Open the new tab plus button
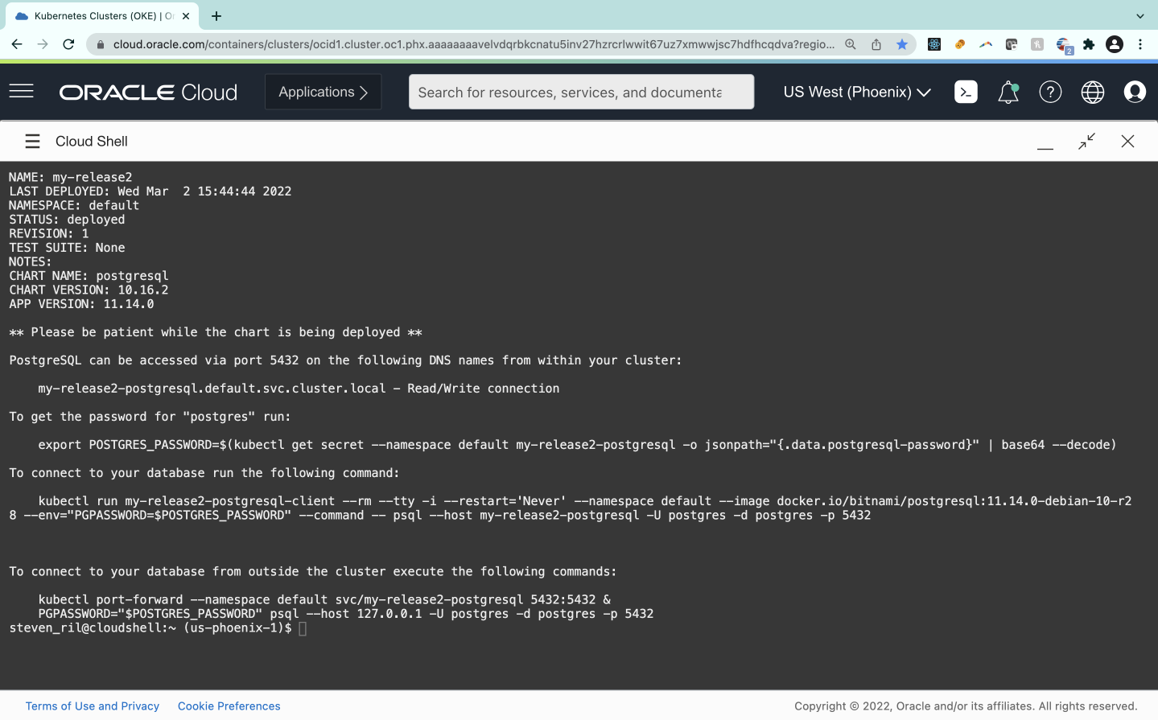The width and height of the screenshot is (1158, 720). [x=218, y=16]
